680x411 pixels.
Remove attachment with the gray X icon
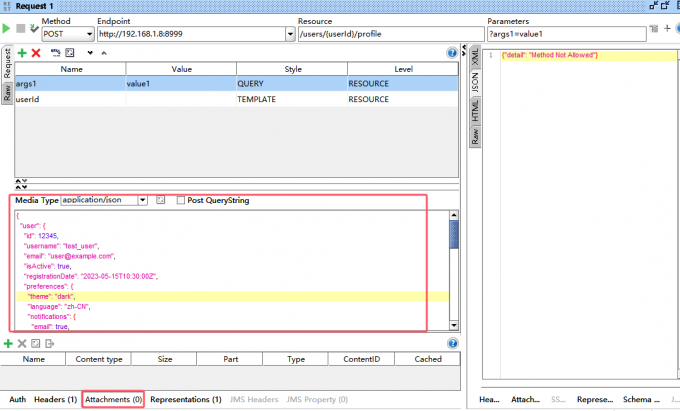coord(22,343)
